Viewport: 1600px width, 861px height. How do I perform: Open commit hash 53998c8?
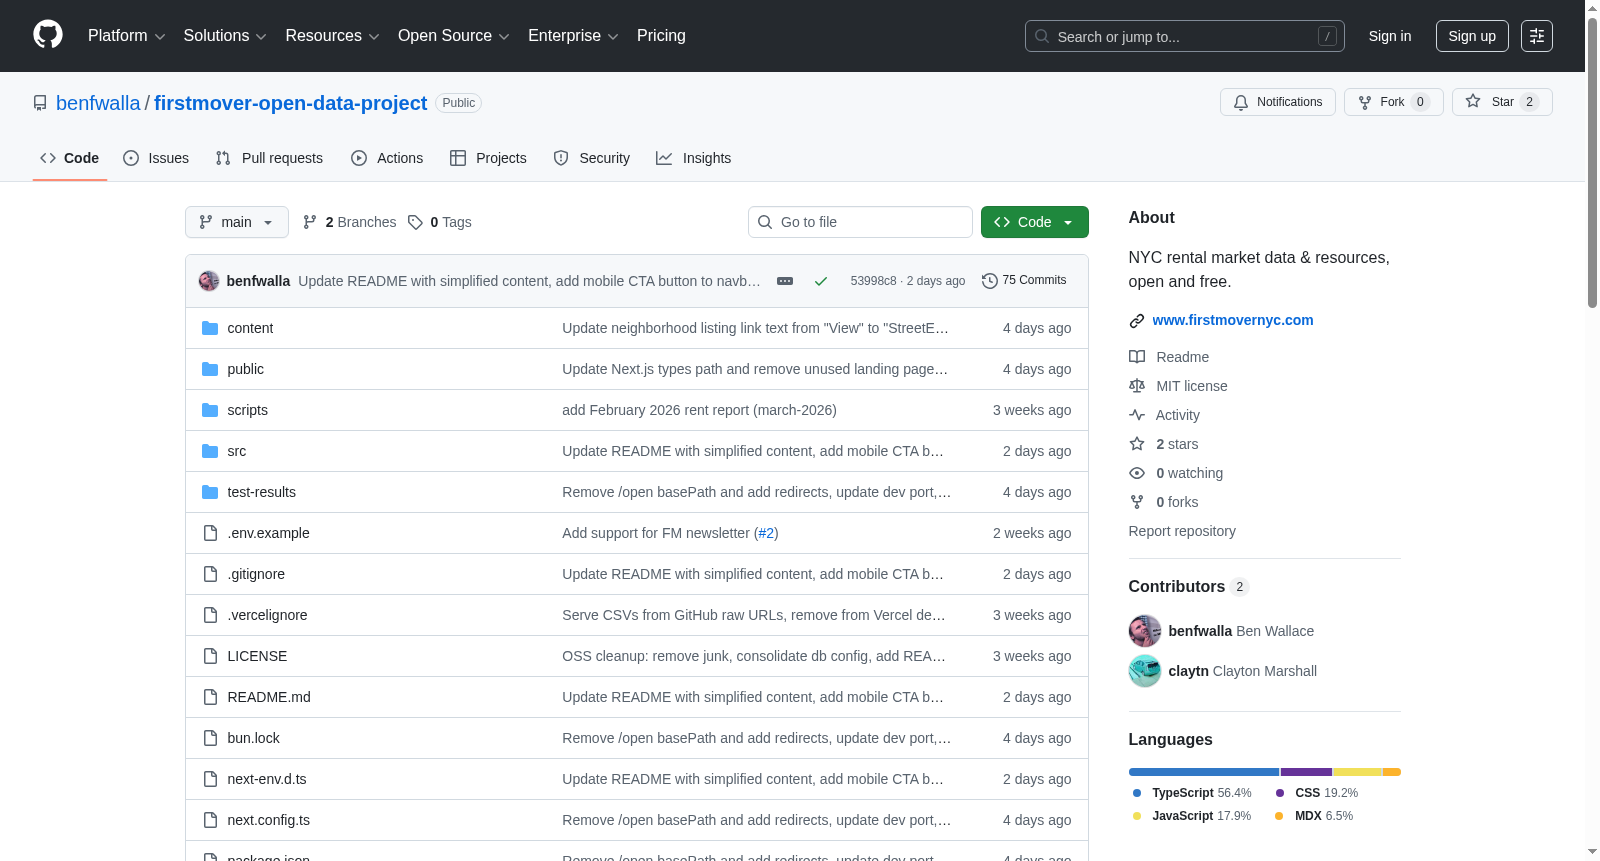873,281
